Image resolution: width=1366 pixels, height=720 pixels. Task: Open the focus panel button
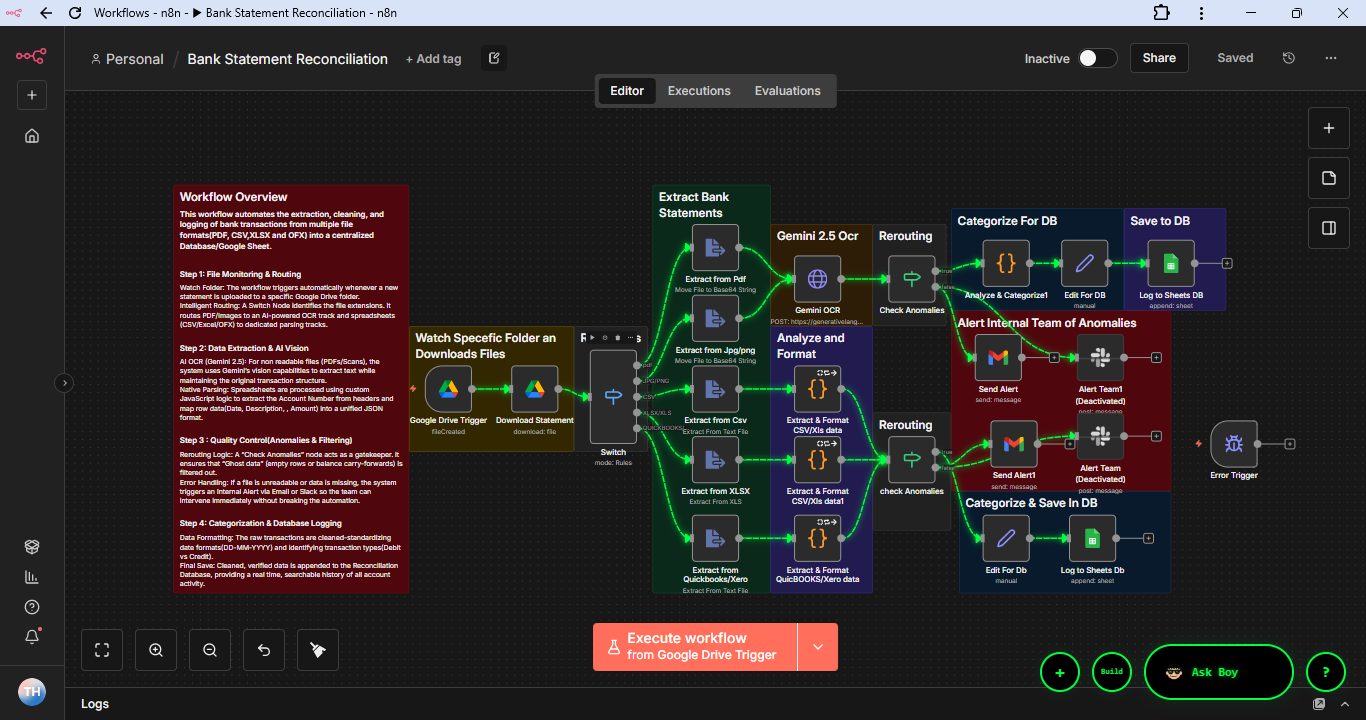click(x=1329, y=228)
